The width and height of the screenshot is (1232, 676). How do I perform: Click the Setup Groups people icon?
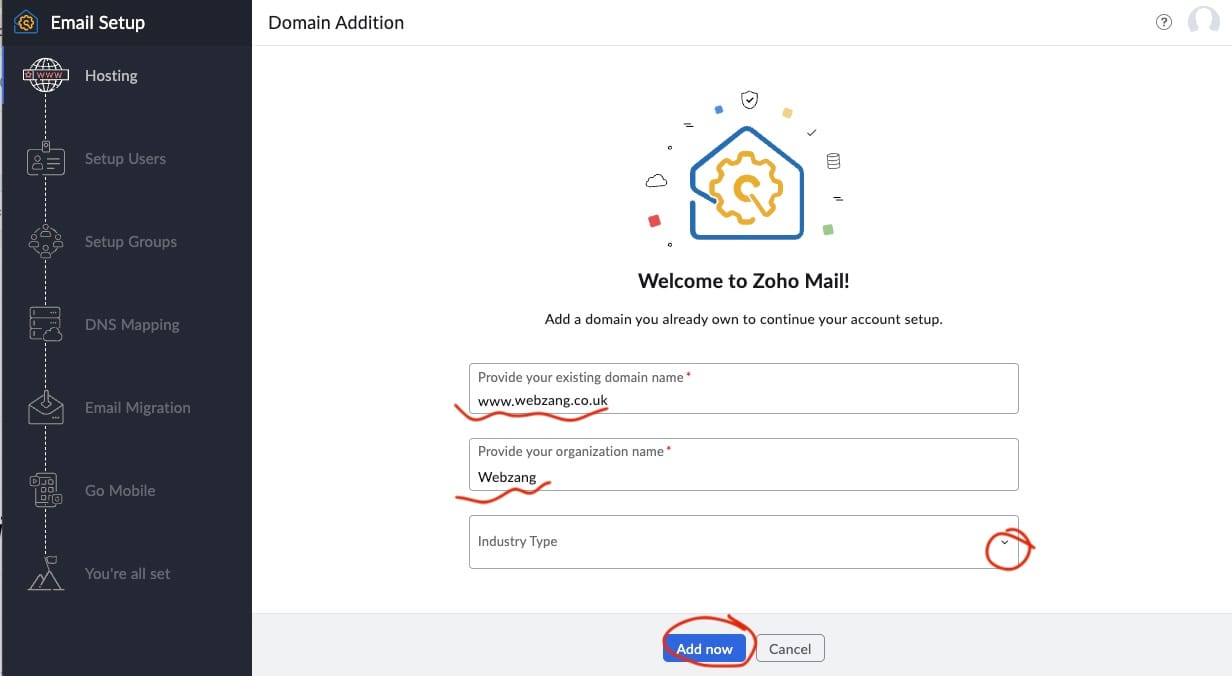coord(46,242)
